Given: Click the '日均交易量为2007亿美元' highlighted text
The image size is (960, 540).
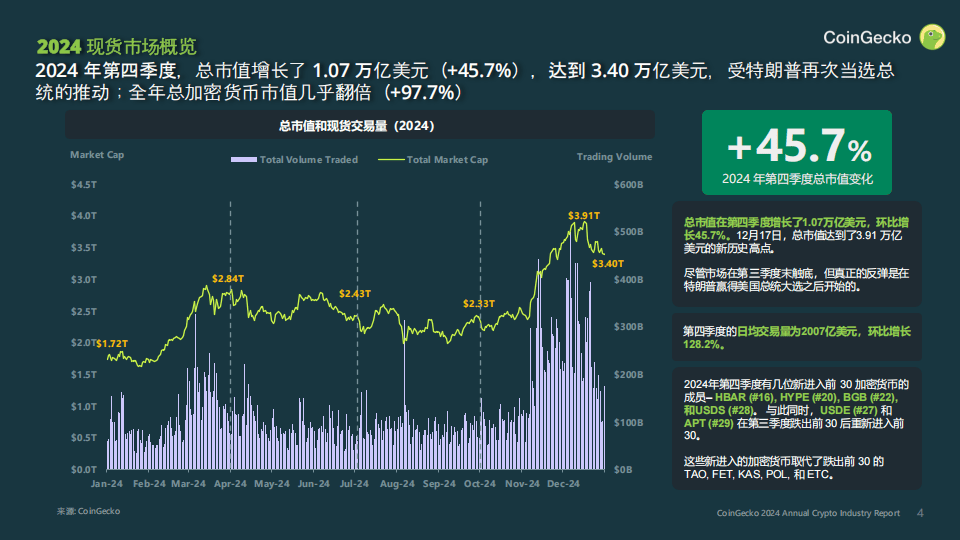Looking at the screenshot, I should click(x=797, y=331).
